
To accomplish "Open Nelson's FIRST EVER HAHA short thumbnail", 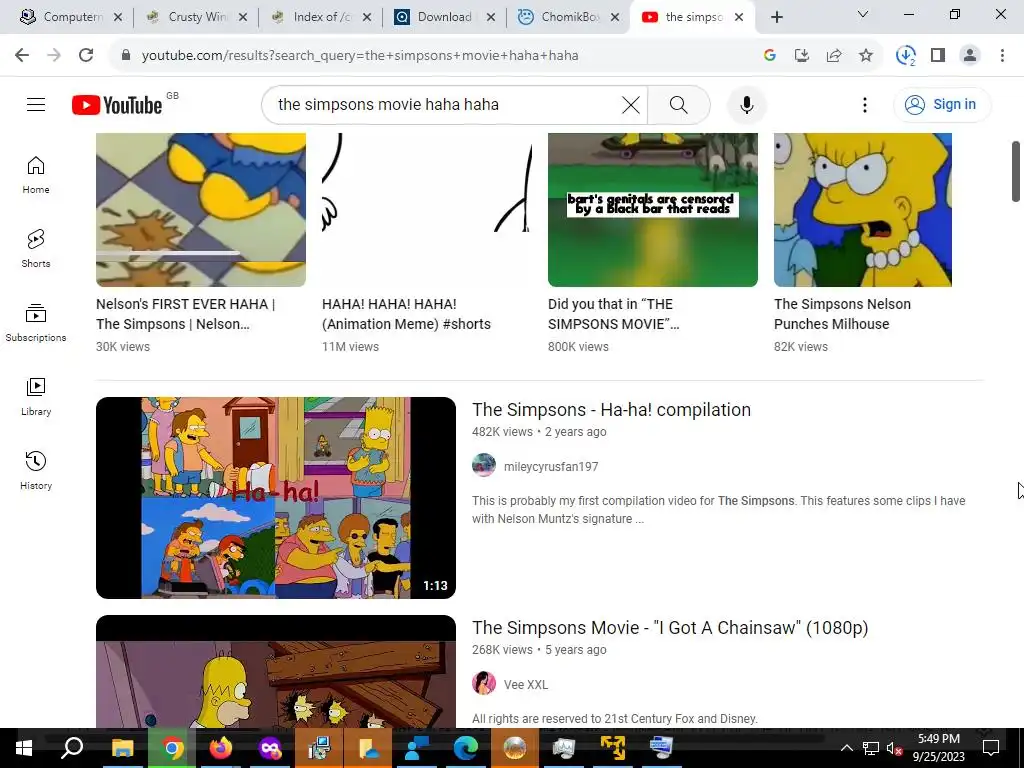I will [200, 210].
